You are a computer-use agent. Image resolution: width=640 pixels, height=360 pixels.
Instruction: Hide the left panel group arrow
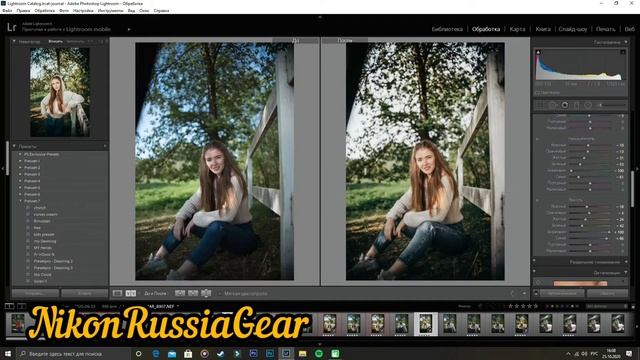(2, 168)
